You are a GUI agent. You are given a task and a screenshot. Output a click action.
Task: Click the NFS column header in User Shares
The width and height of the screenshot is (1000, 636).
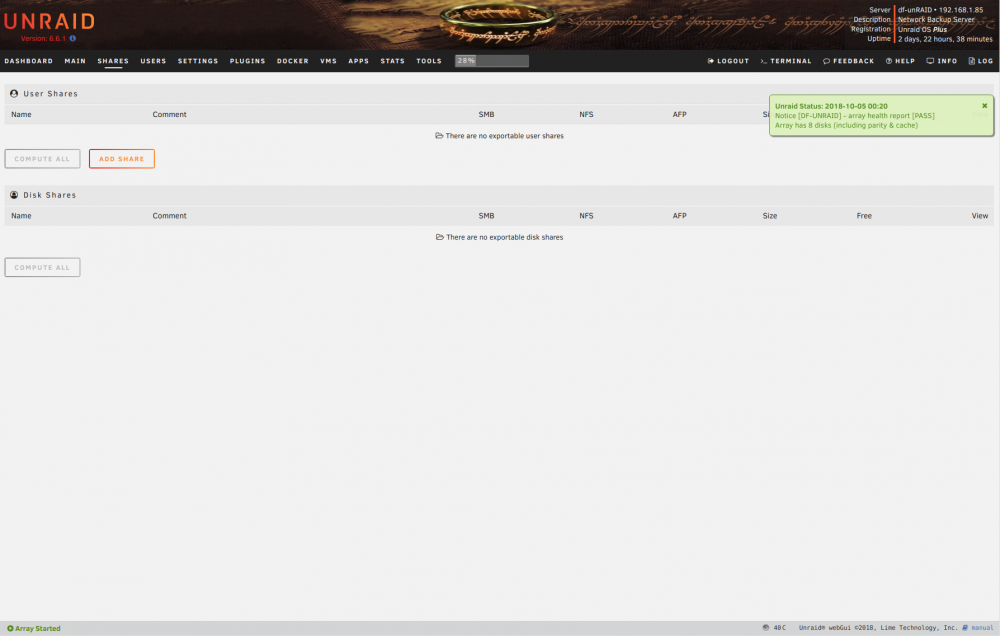click(x=586, y=115)
